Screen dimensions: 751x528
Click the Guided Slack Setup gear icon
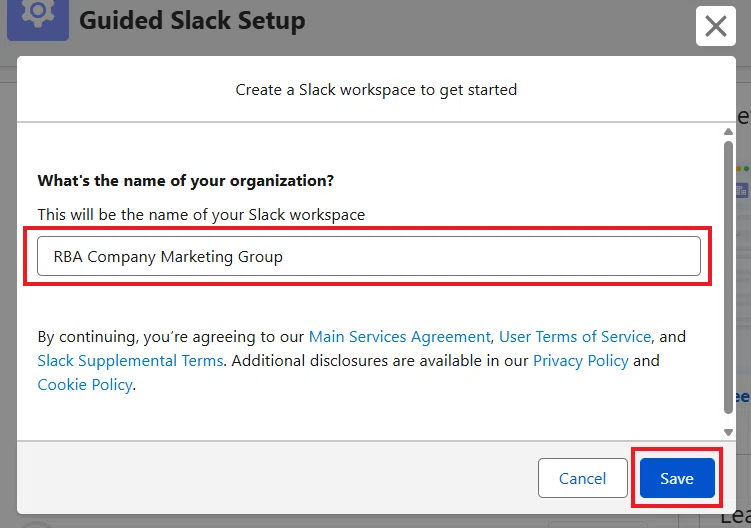[38, 19]
